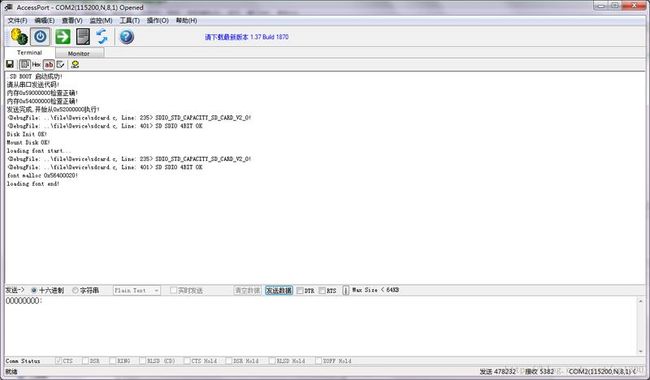The image size is (650, 380).
Task: Click the 'Mount Disk OK!' line
Action: coord(28,143)
